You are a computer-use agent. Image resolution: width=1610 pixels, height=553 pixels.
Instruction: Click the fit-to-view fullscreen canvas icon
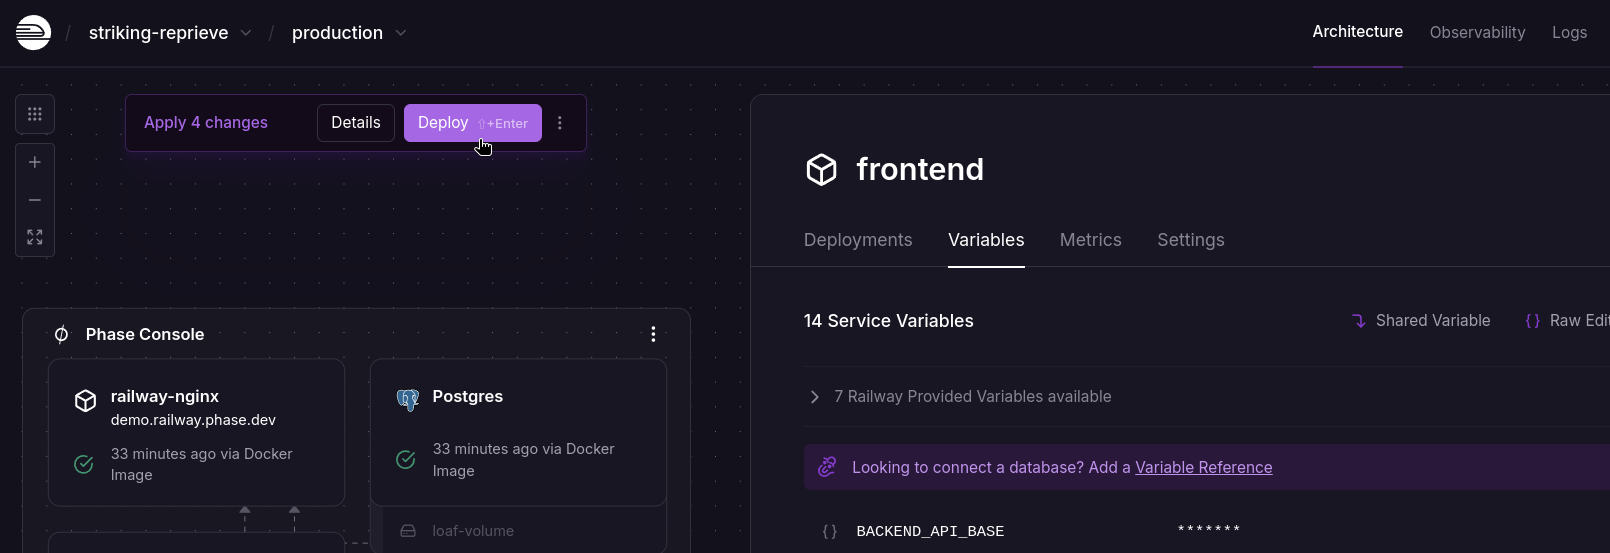pyautogui.click(x=35, y=237)
